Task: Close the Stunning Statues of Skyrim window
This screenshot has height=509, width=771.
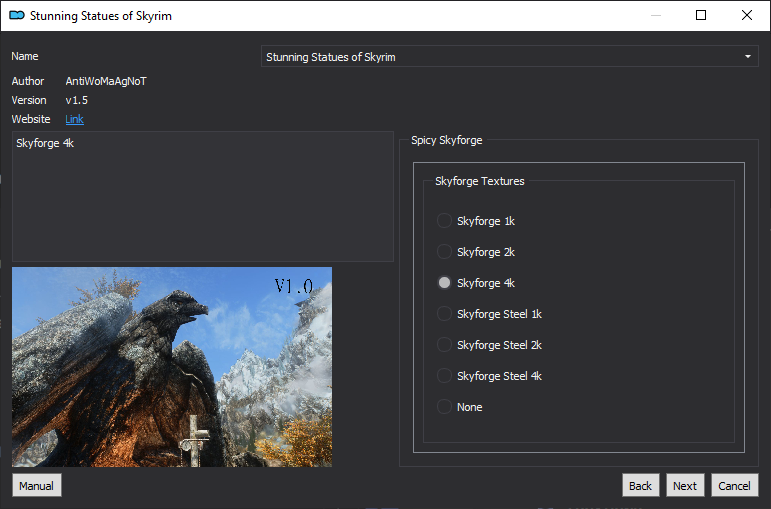Action: [x=746, y=15]
